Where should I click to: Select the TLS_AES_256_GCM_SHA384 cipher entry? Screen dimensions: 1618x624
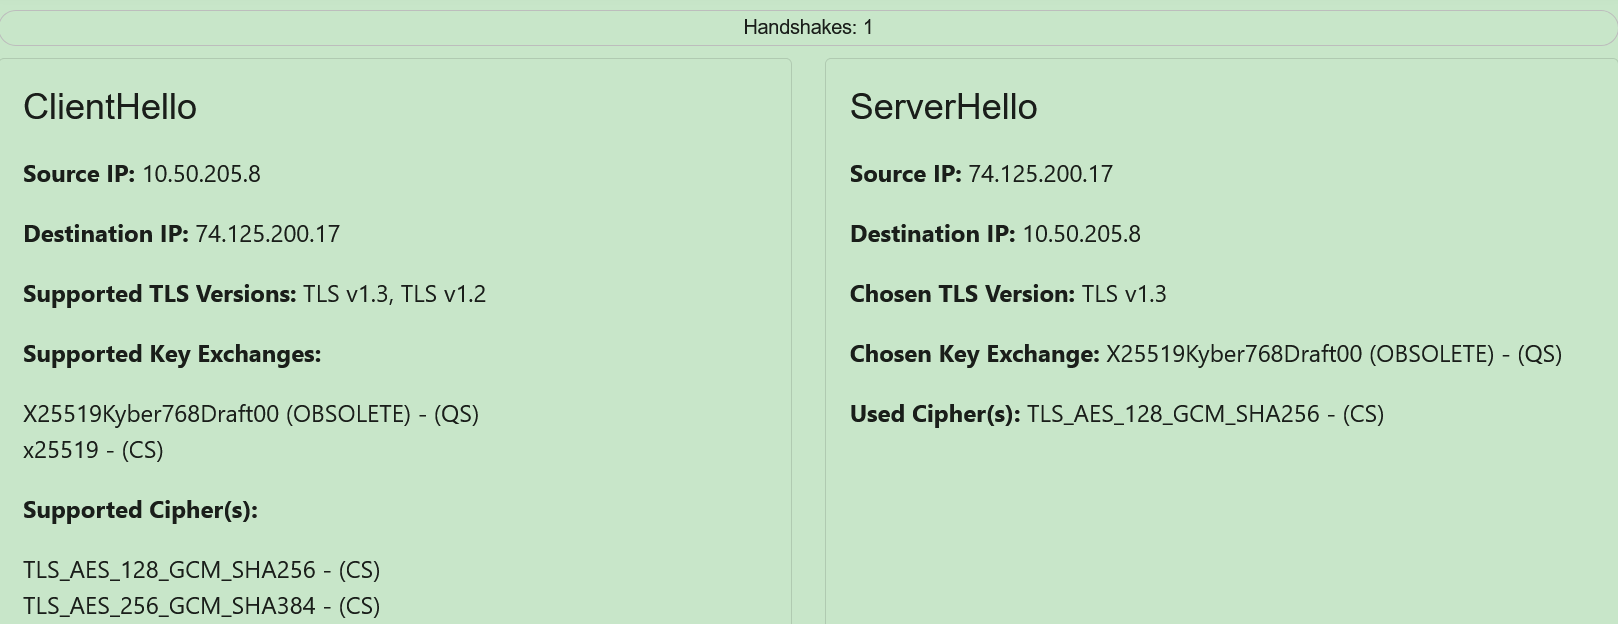201,606
